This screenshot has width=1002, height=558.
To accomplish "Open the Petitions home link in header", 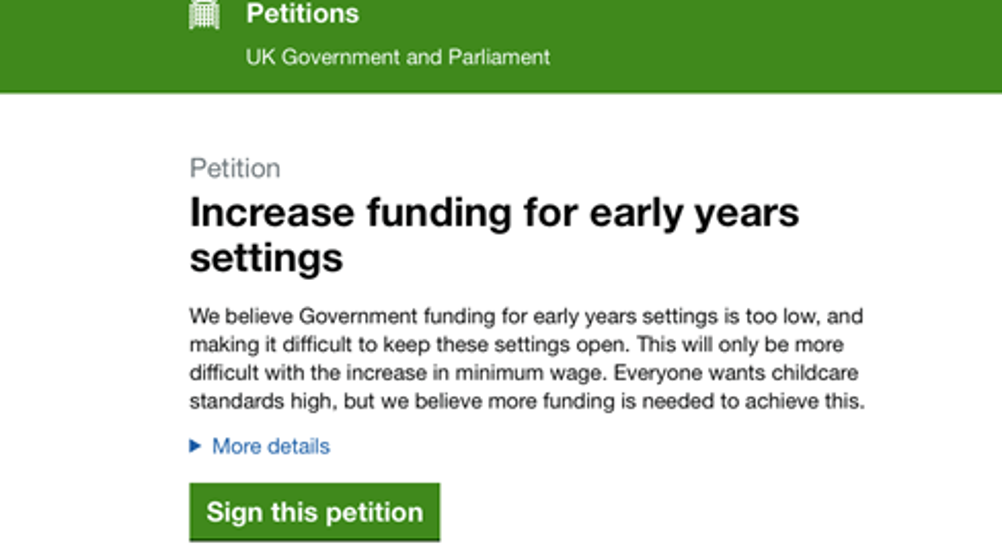I will tap(302, 14).
